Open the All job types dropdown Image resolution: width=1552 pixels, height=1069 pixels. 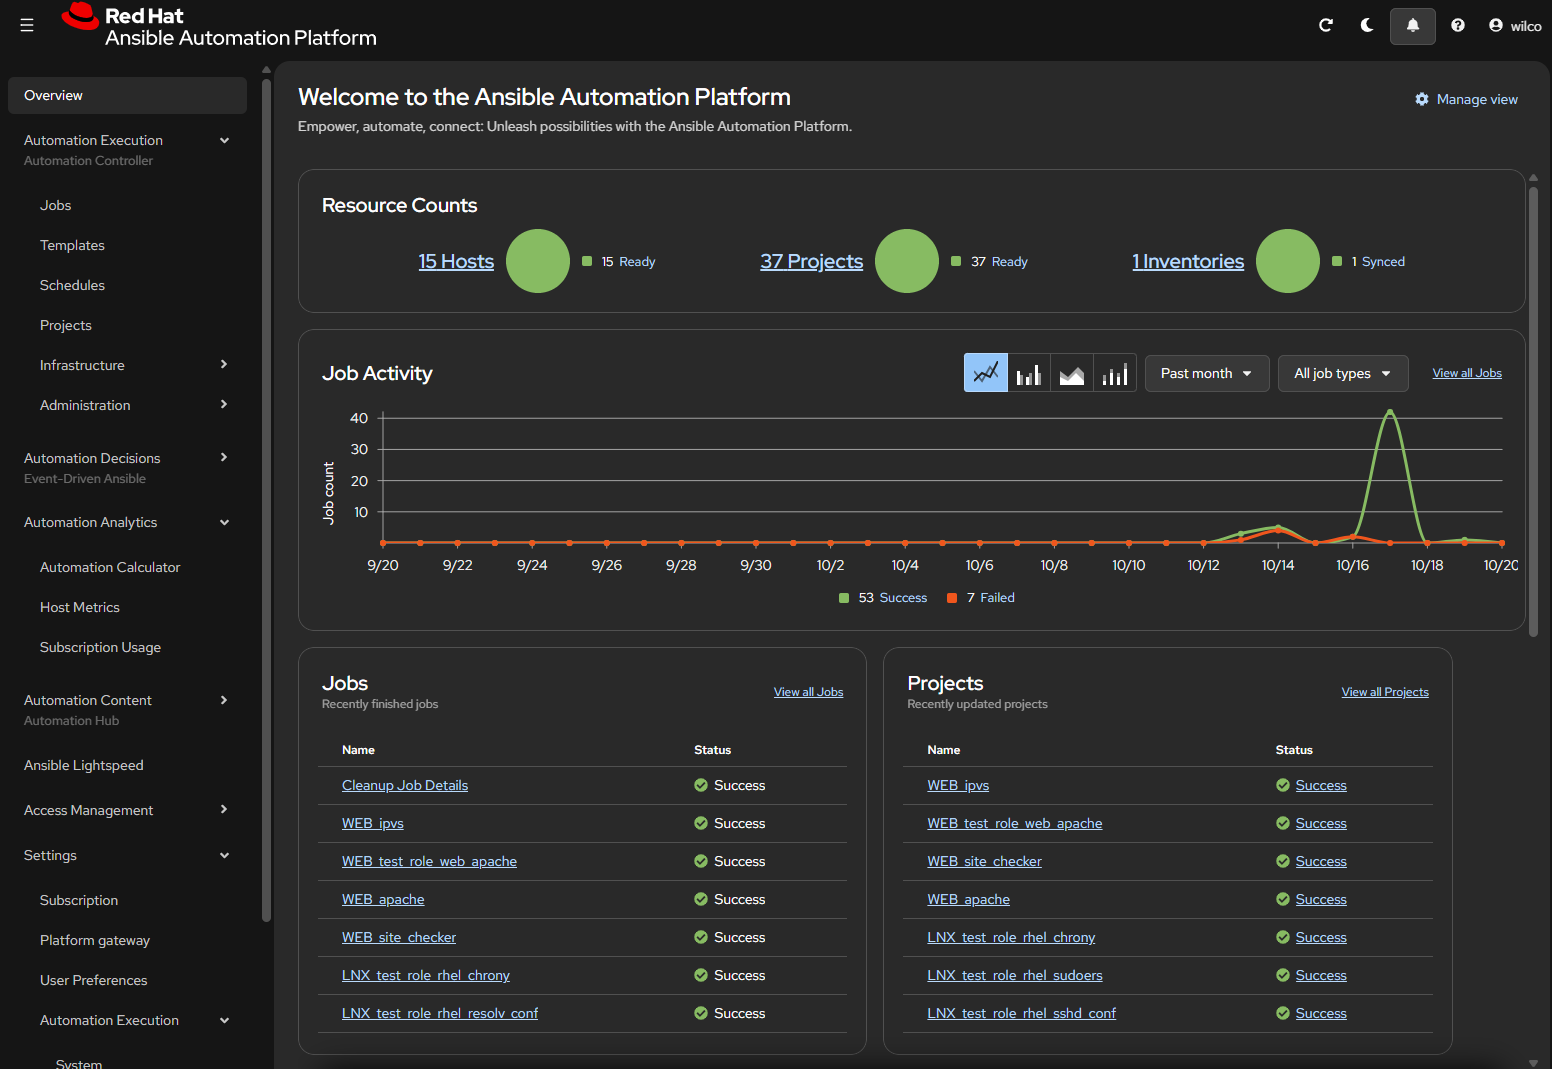coord(1342,373)
